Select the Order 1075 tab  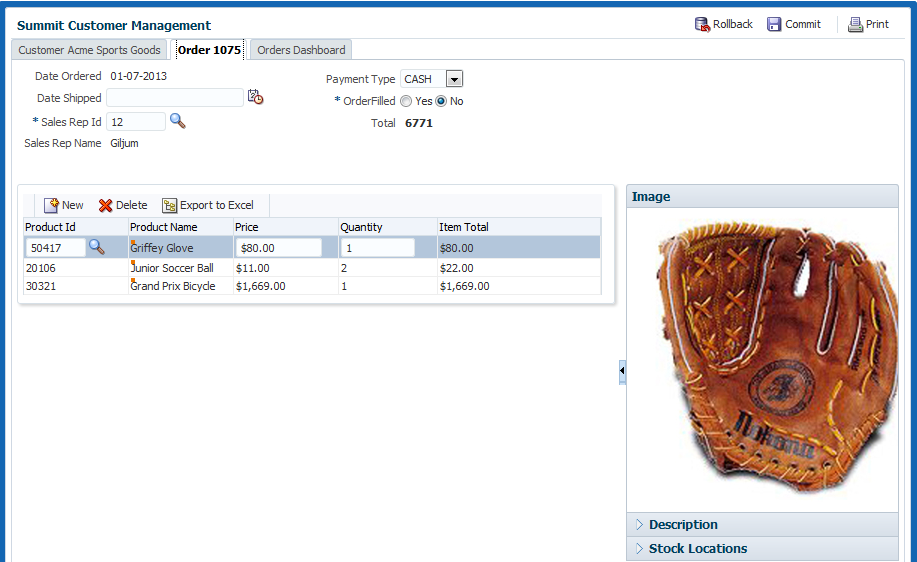pyautogui.click(x=209, y=50)
